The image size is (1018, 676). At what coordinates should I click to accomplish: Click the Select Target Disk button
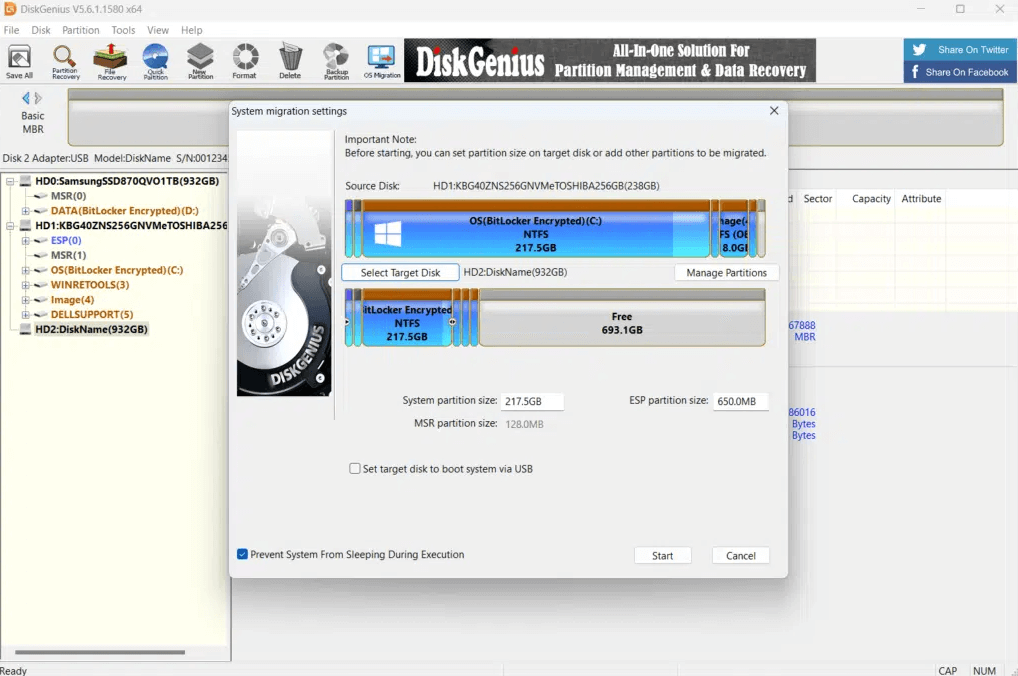pos(401,273)
